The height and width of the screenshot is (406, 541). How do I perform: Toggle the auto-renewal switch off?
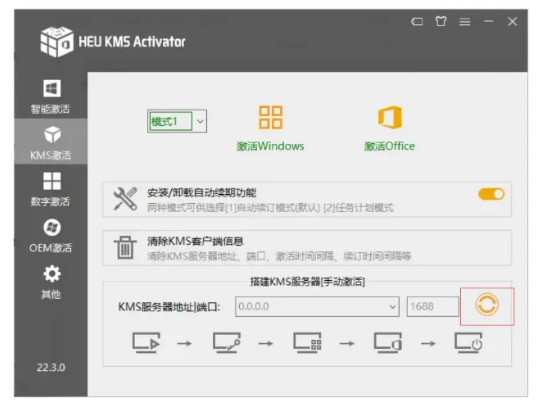[491, 194]
